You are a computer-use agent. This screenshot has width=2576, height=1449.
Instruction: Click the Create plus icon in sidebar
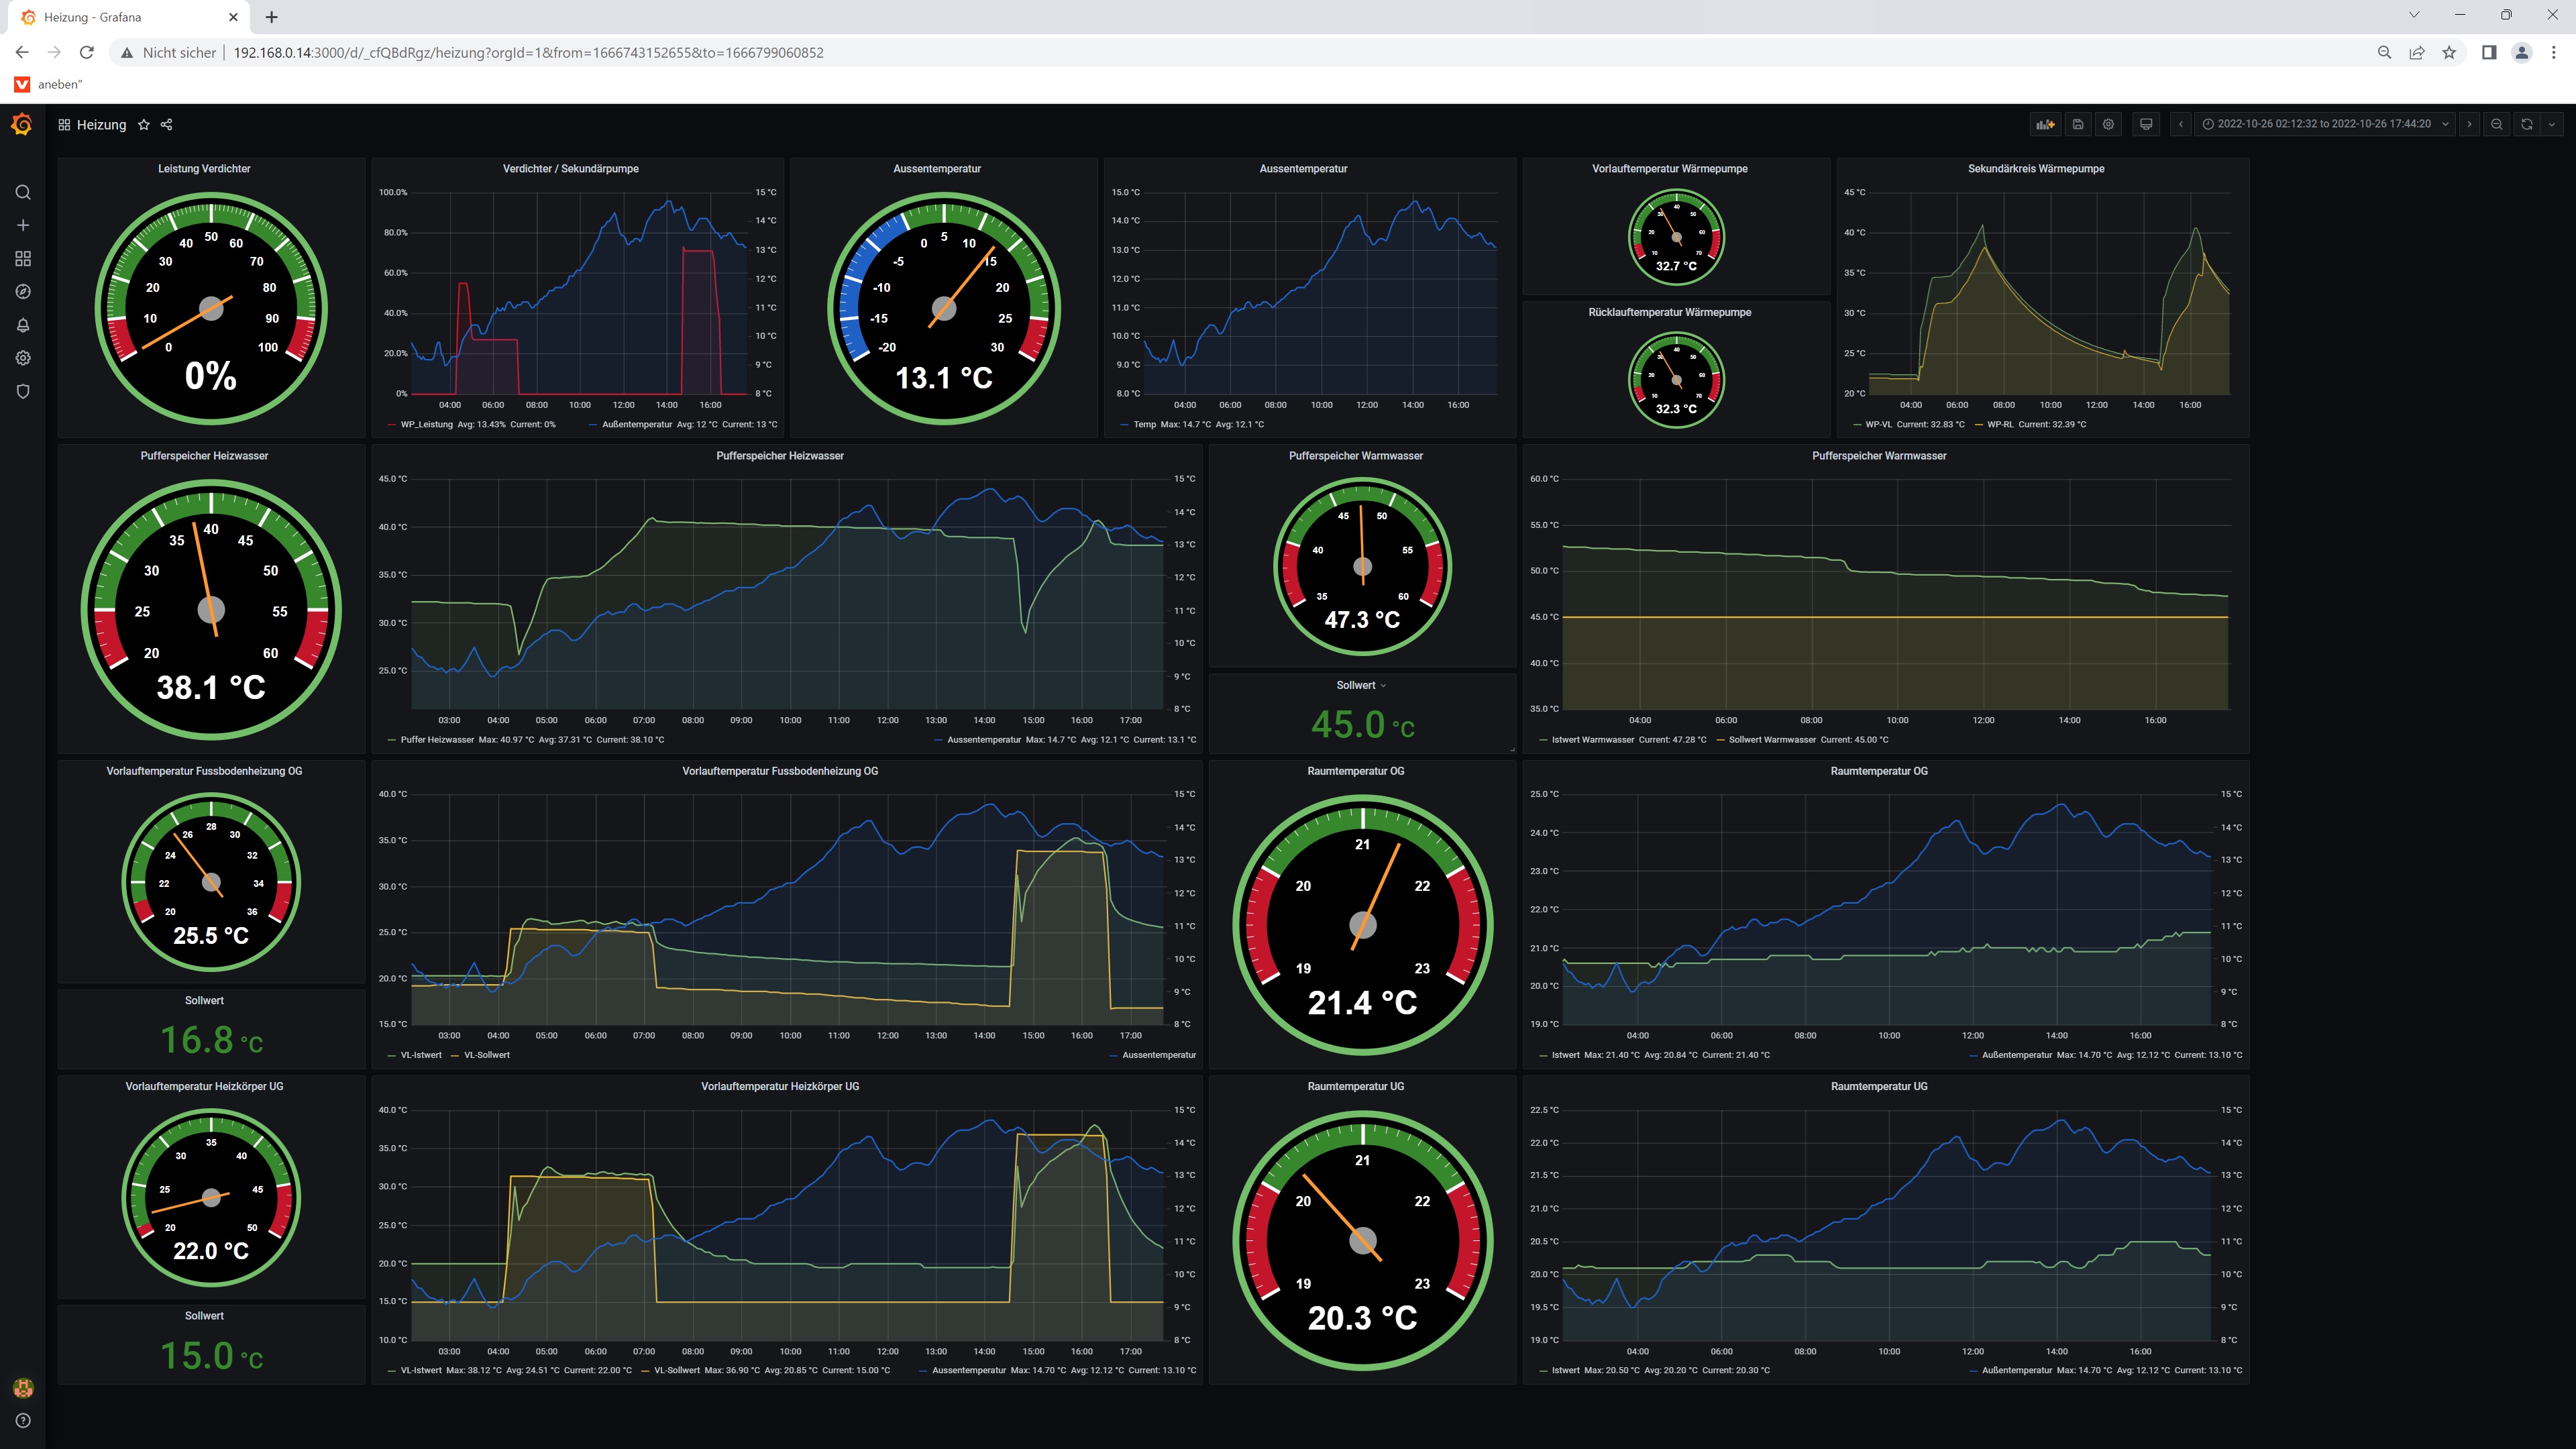pyautogui.click(x=23, y=225)
